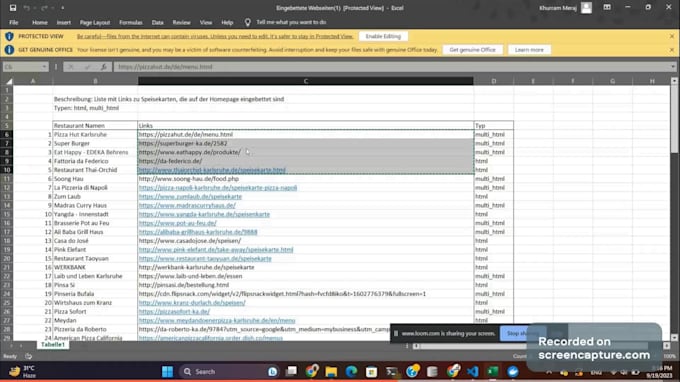Click the lightbulb Tell me icon
The image size is (680, 382).
point(247,22)
